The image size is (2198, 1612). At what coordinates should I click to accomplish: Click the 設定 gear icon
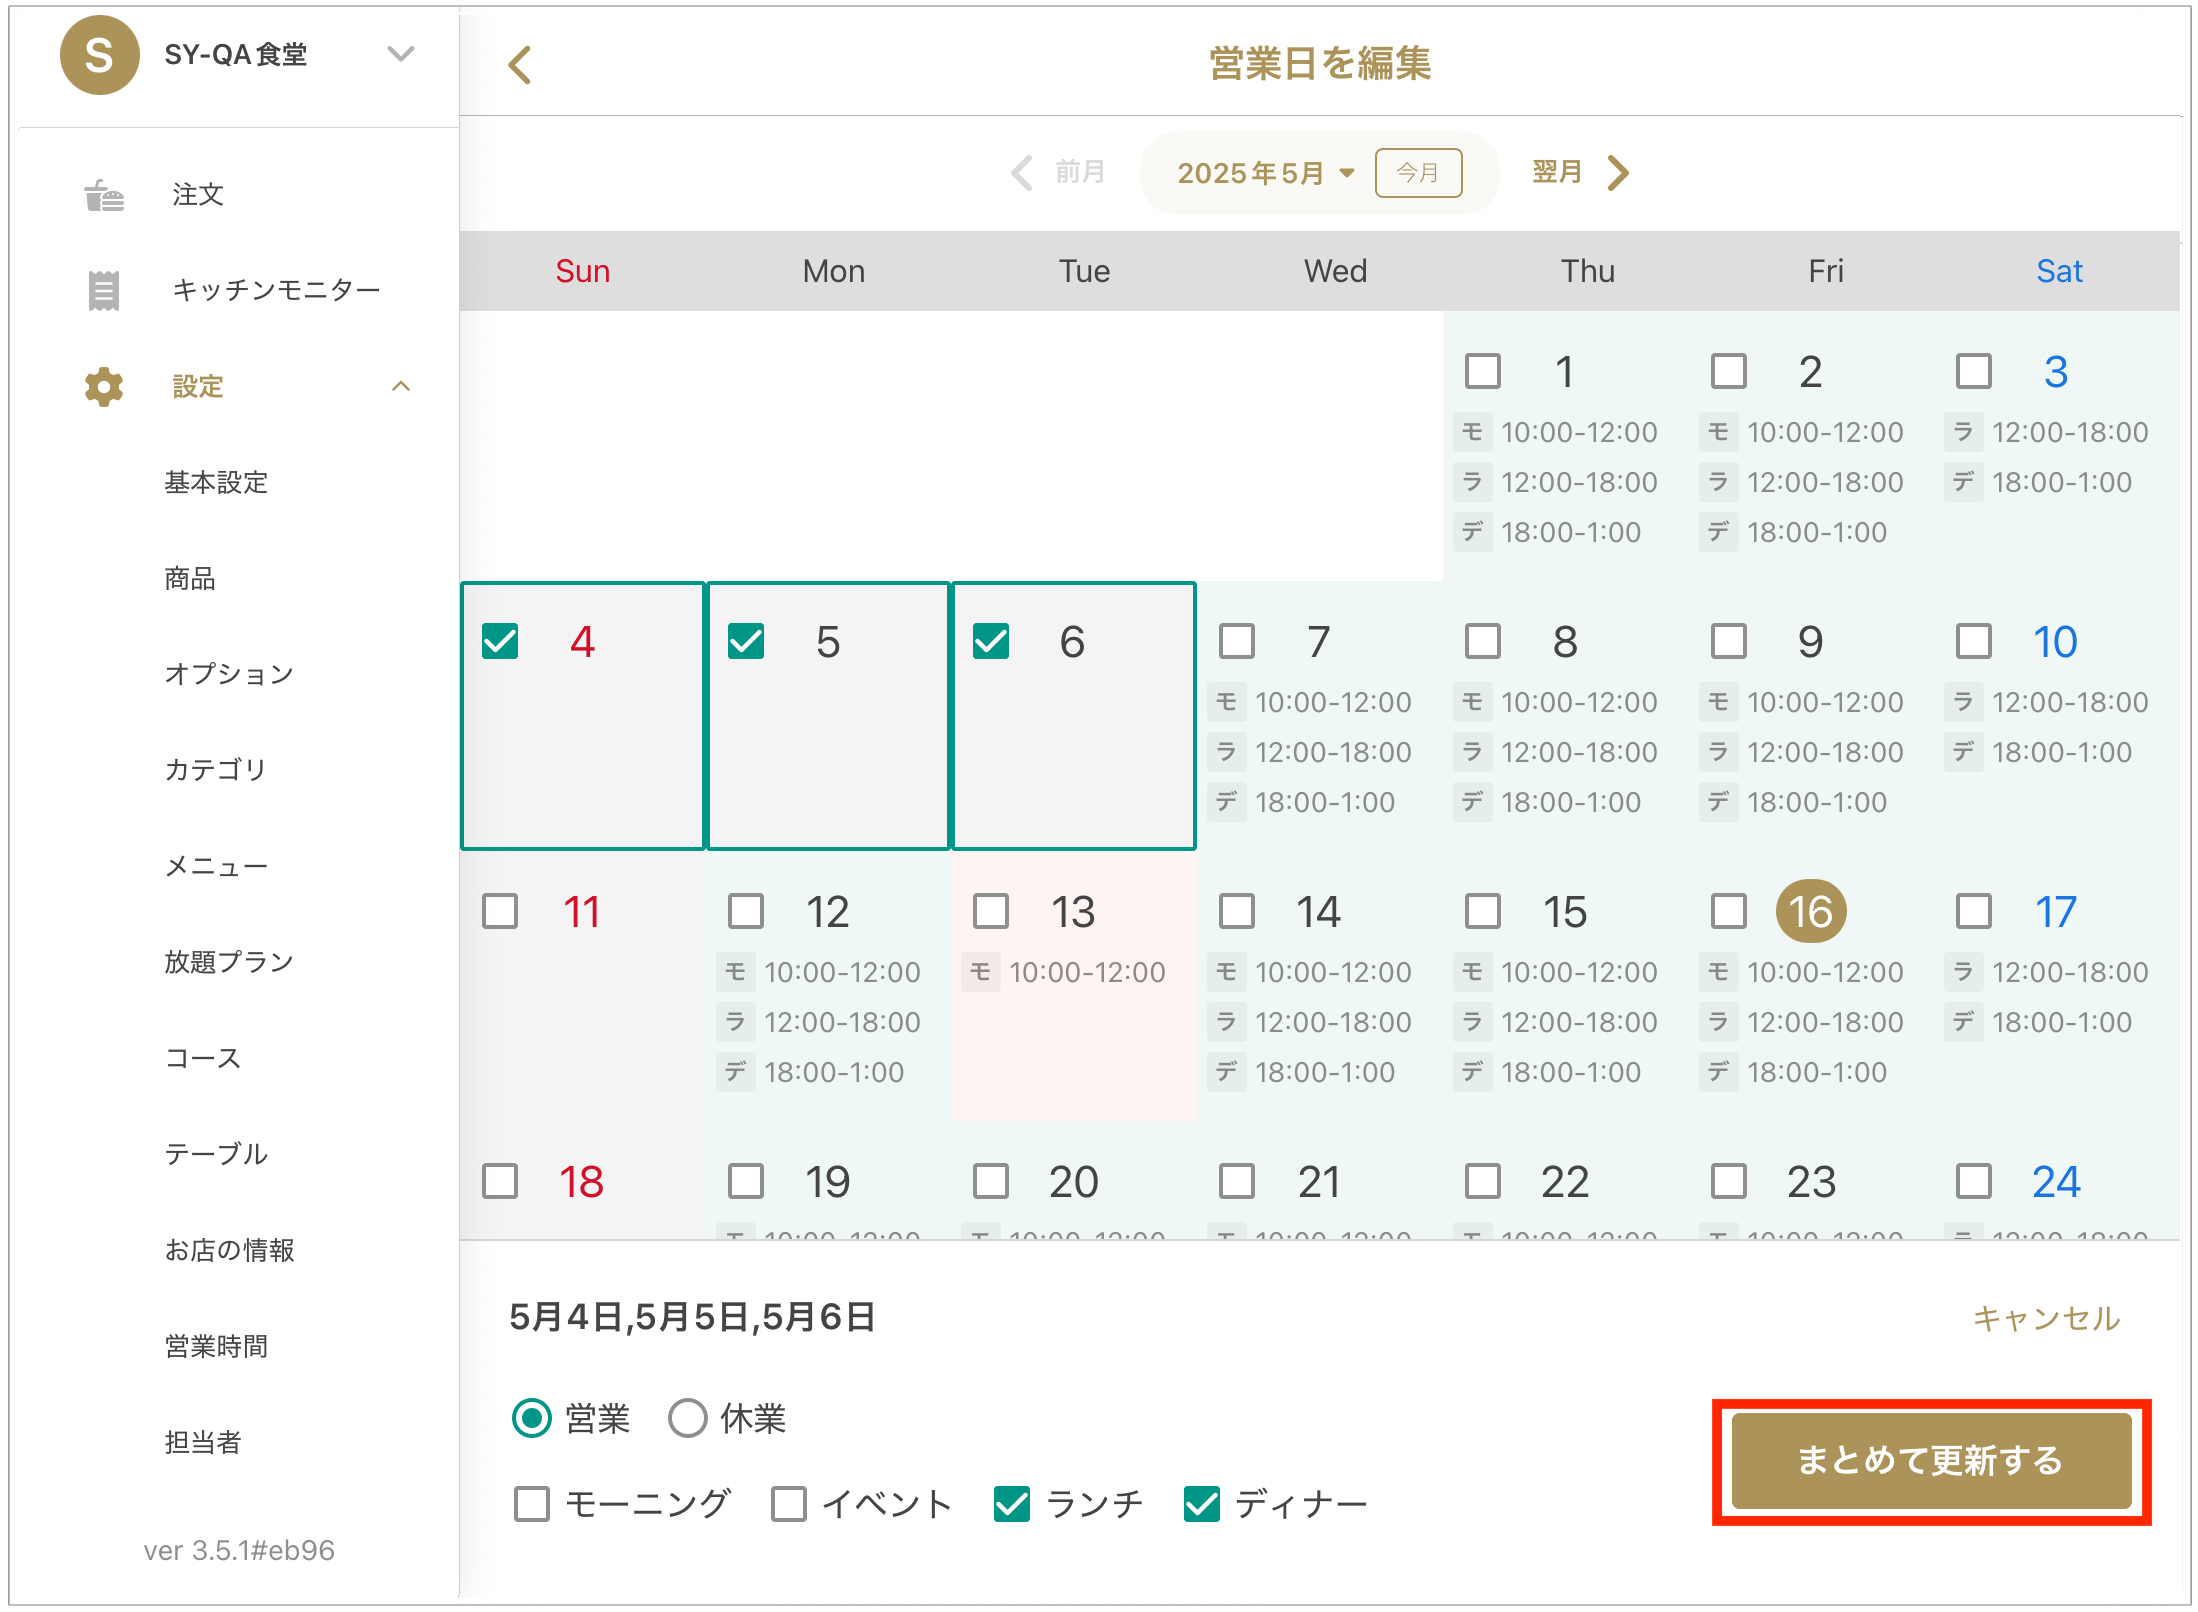click(x=104, y=387)
